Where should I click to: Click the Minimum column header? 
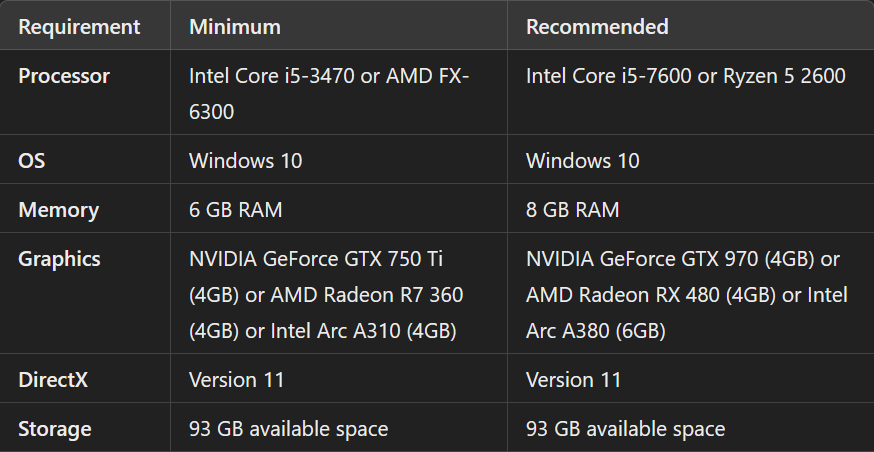click(x=235, y=27)
